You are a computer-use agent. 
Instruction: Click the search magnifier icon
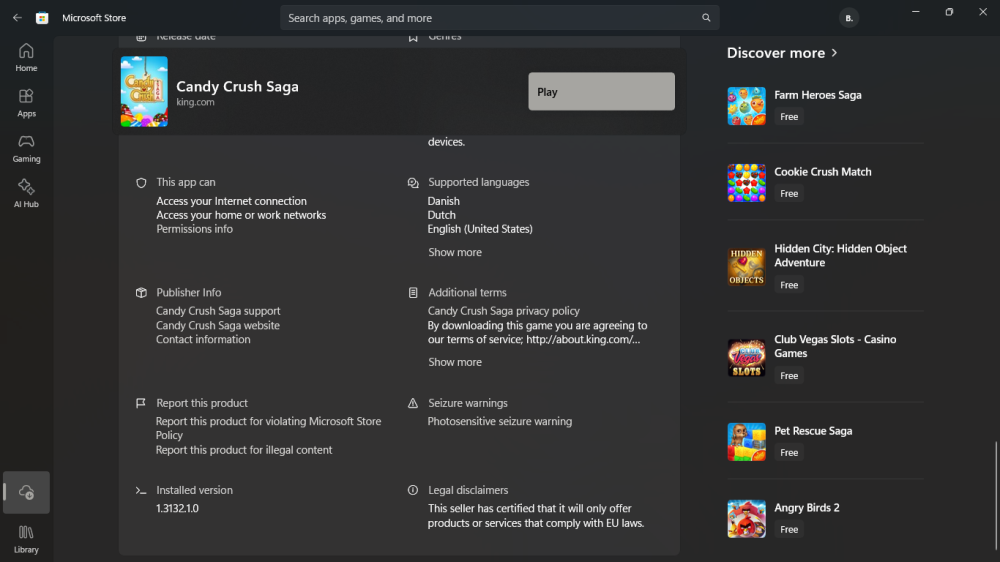pyautogui.click(x=706, y=18)
